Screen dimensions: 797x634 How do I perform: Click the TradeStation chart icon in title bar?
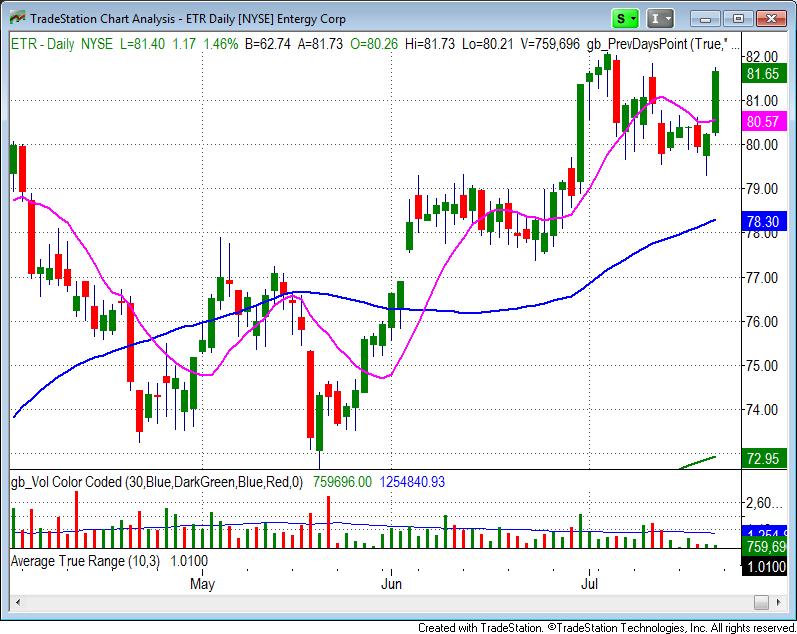16,18
